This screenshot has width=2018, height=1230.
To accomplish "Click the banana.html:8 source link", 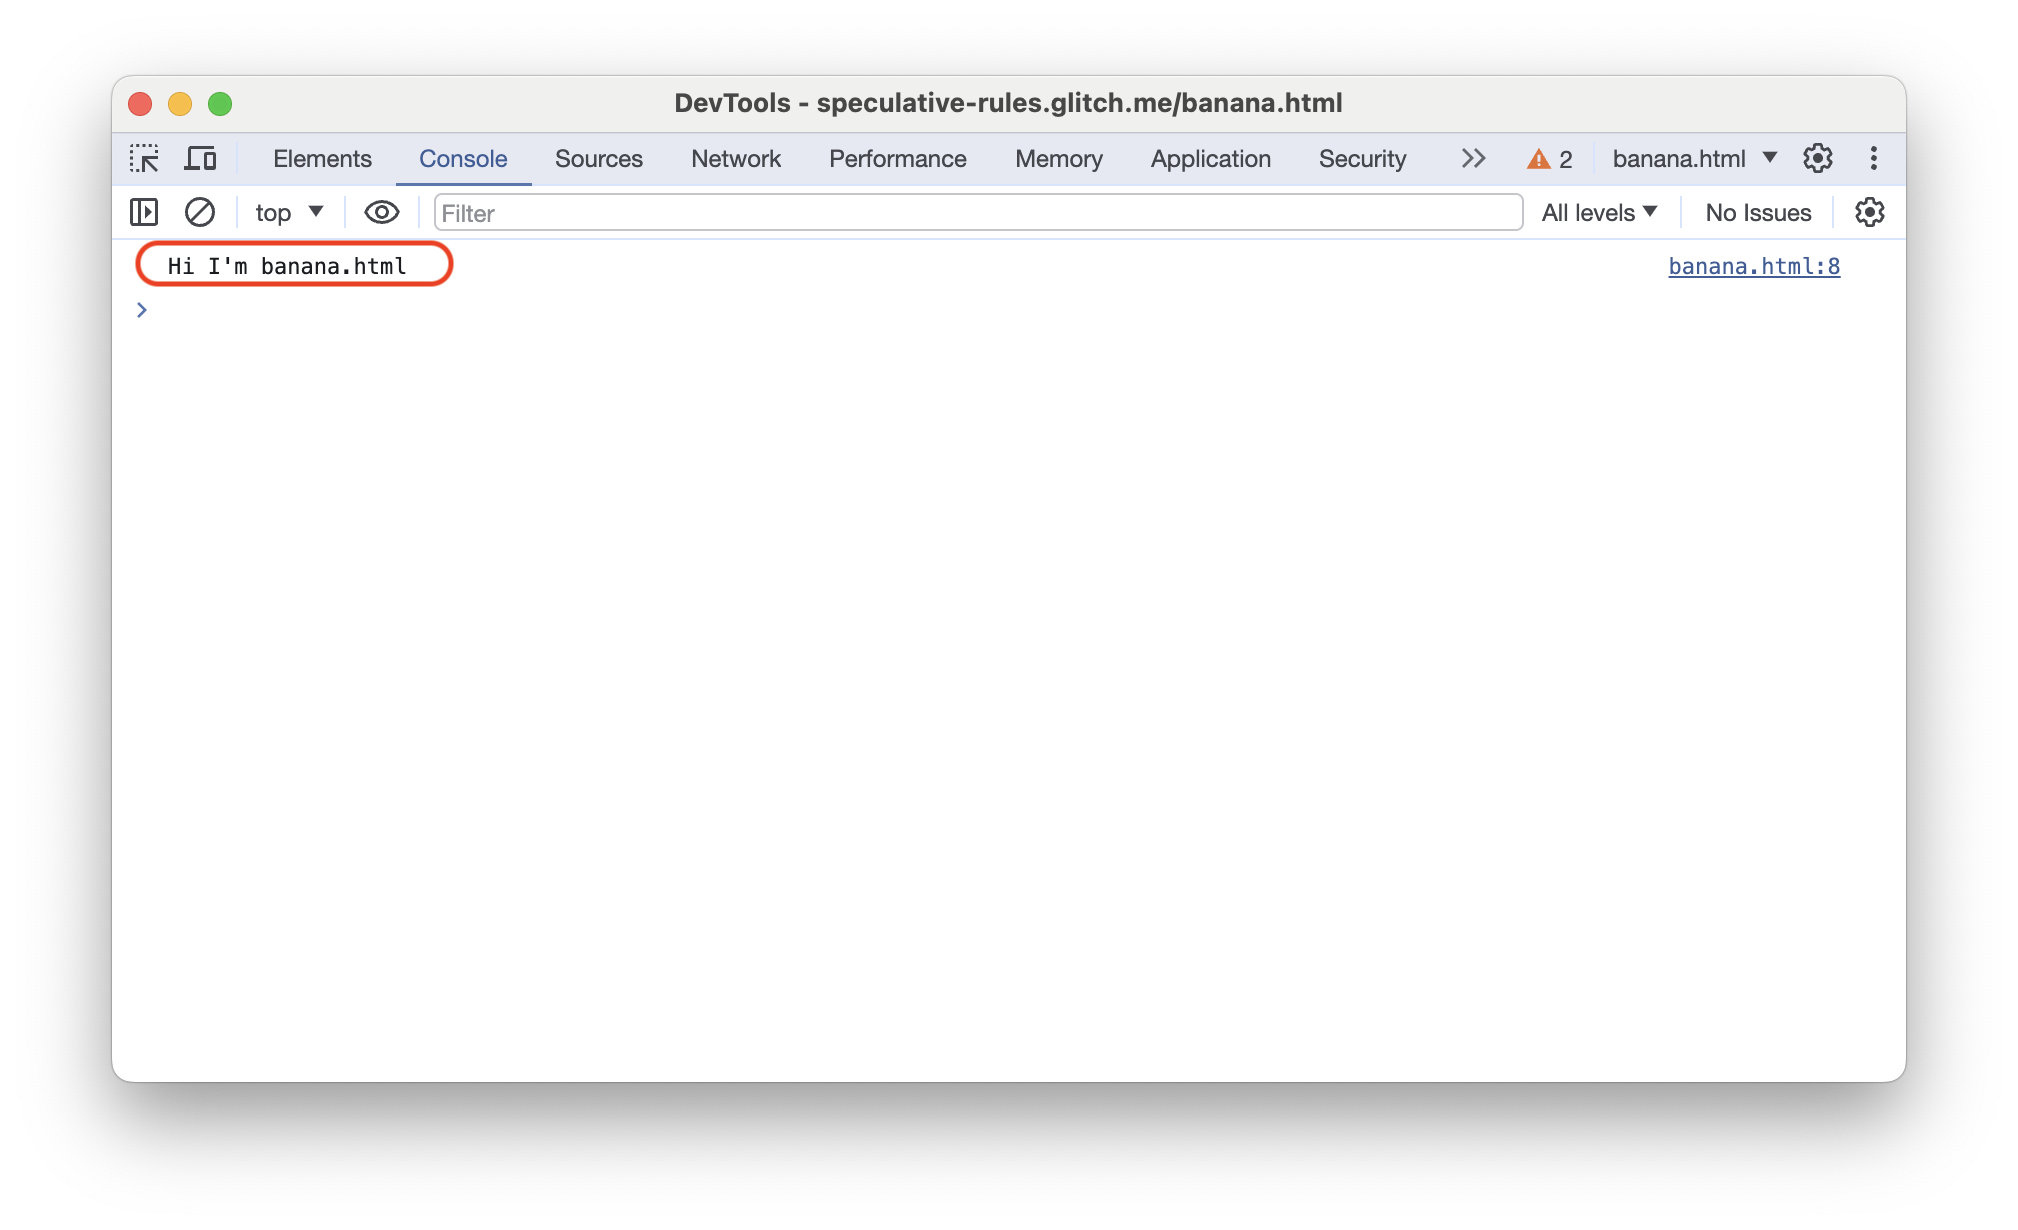I will [x=1751, y=265].
